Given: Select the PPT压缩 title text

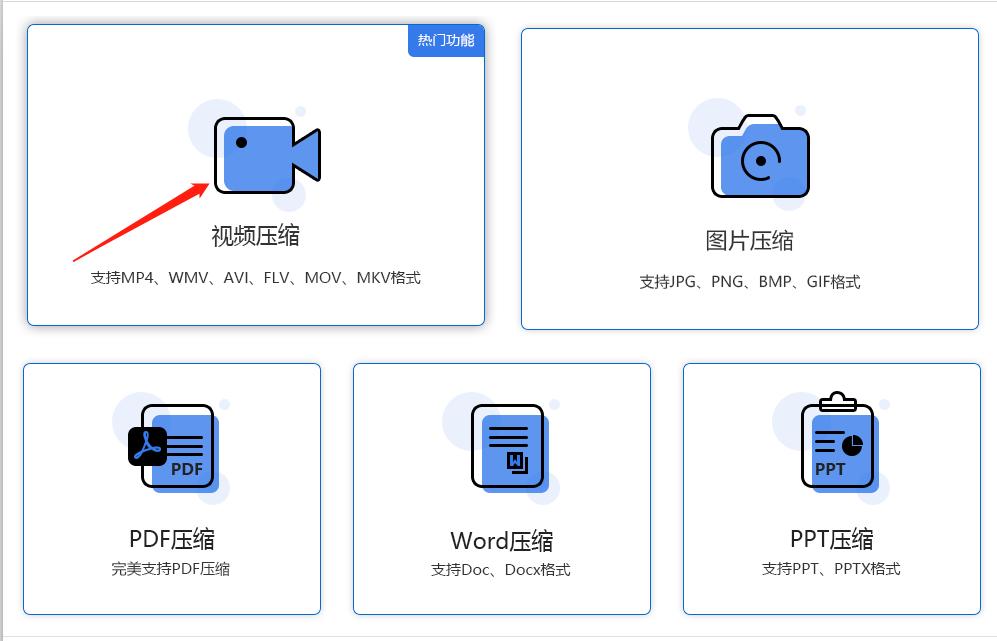Looking at the screenshot, I should point(832,539).
